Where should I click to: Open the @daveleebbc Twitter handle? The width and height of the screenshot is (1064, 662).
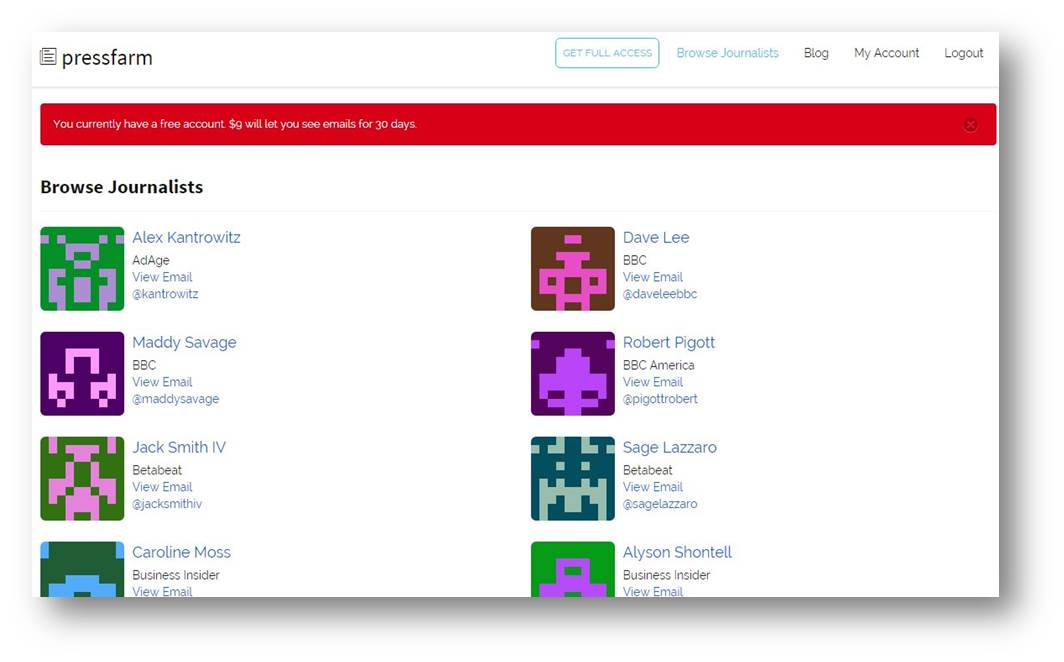click(659, 294)
